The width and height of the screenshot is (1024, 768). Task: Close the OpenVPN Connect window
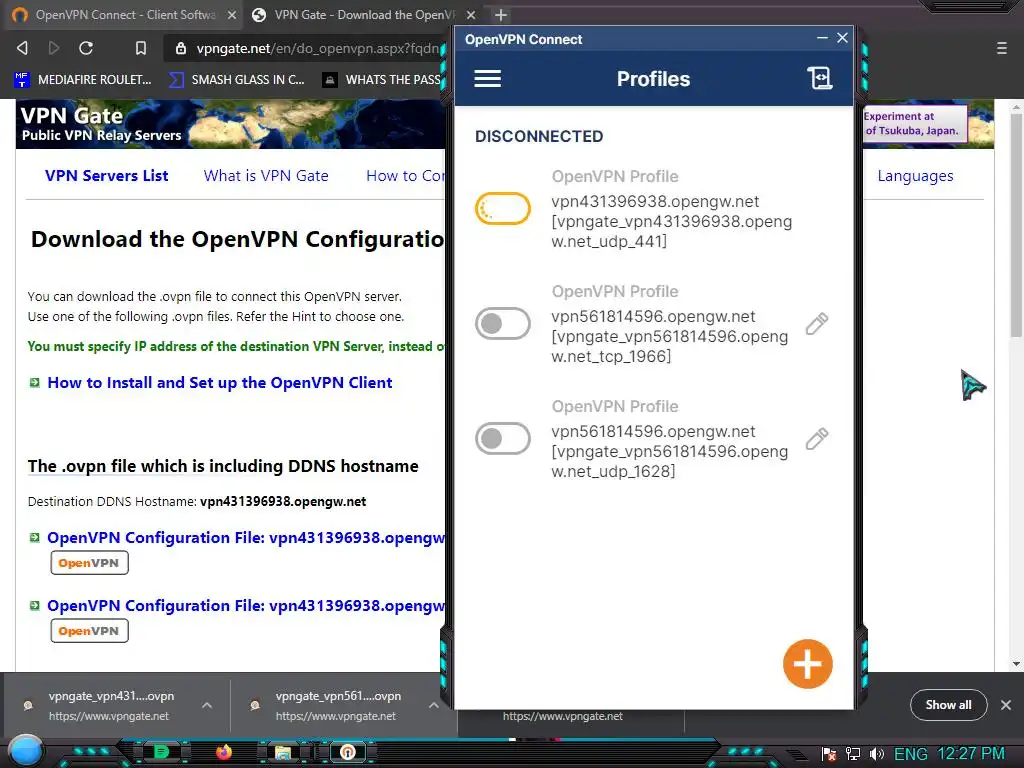coord(842,38)
